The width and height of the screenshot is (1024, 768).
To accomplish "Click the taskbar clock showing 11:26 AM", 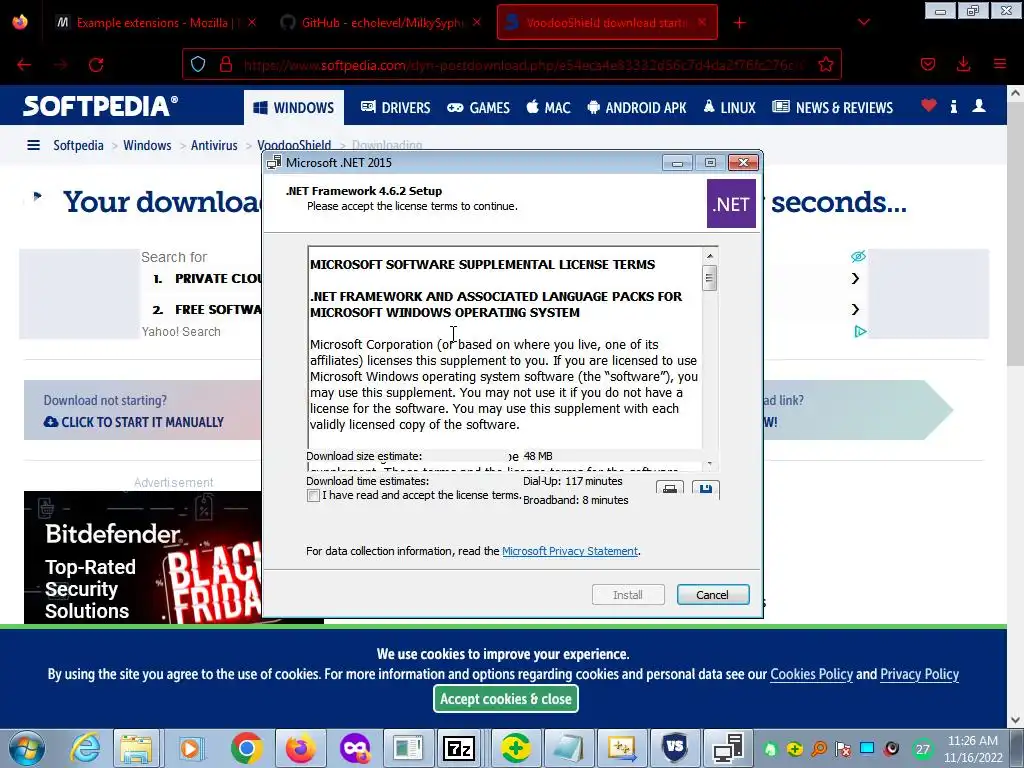I will coord(972,748).
